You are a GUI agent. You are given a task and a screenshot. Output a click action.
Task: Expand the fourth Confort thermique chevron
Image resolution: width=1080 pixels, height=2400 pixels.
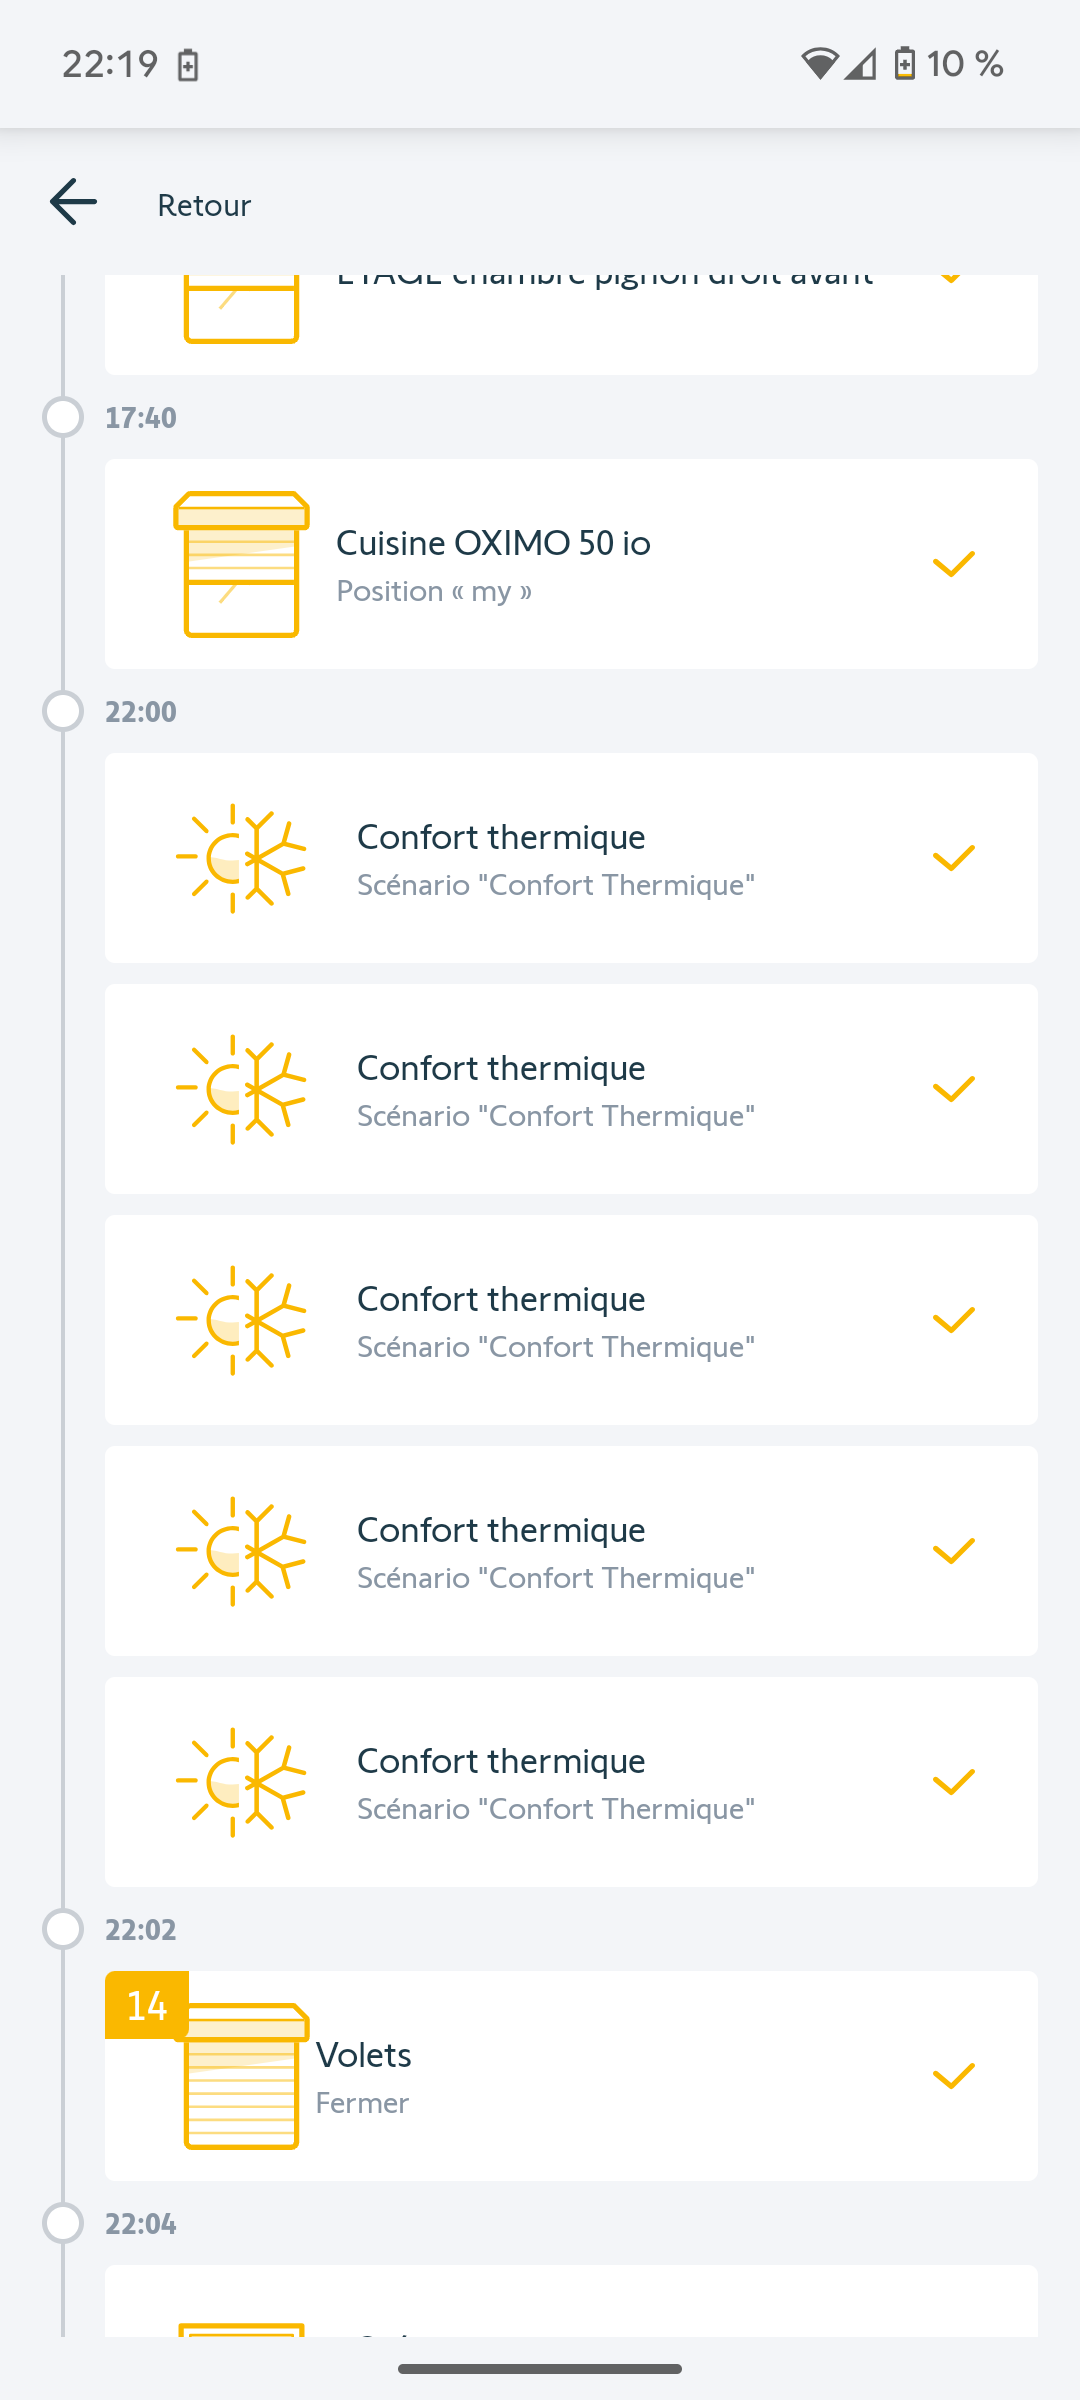pyautogui.click(x=953, y=1551)
